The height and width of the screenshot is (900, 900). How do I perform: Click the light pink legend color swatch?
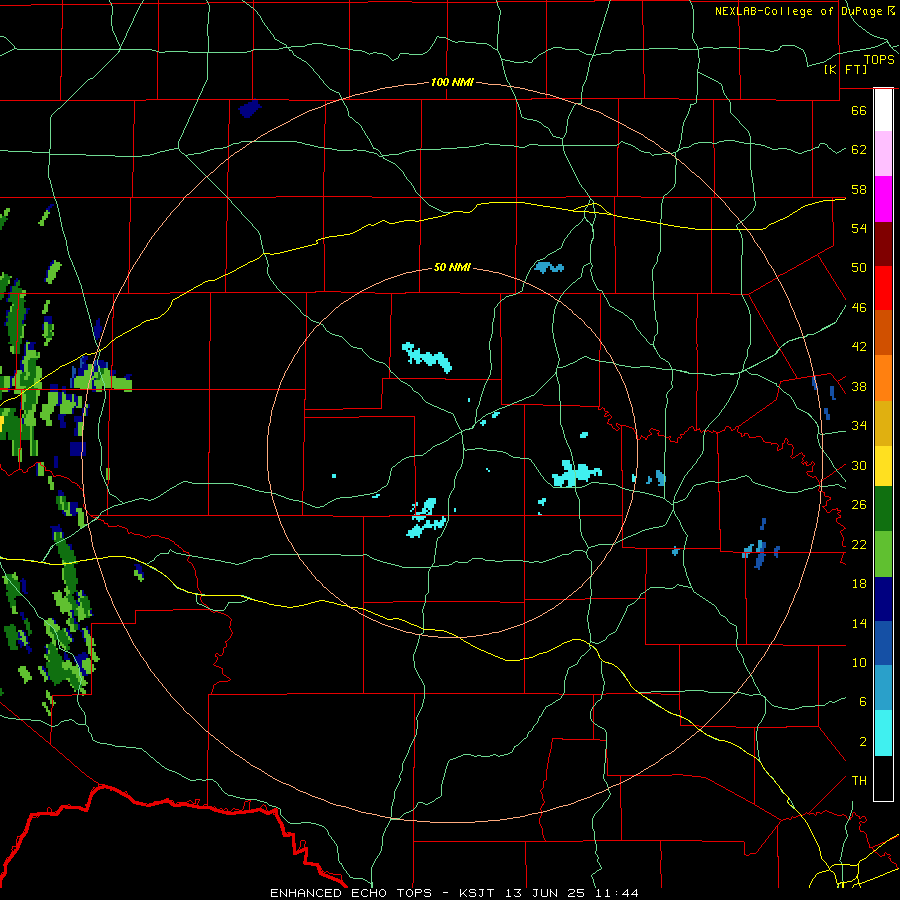coord(883,153)
